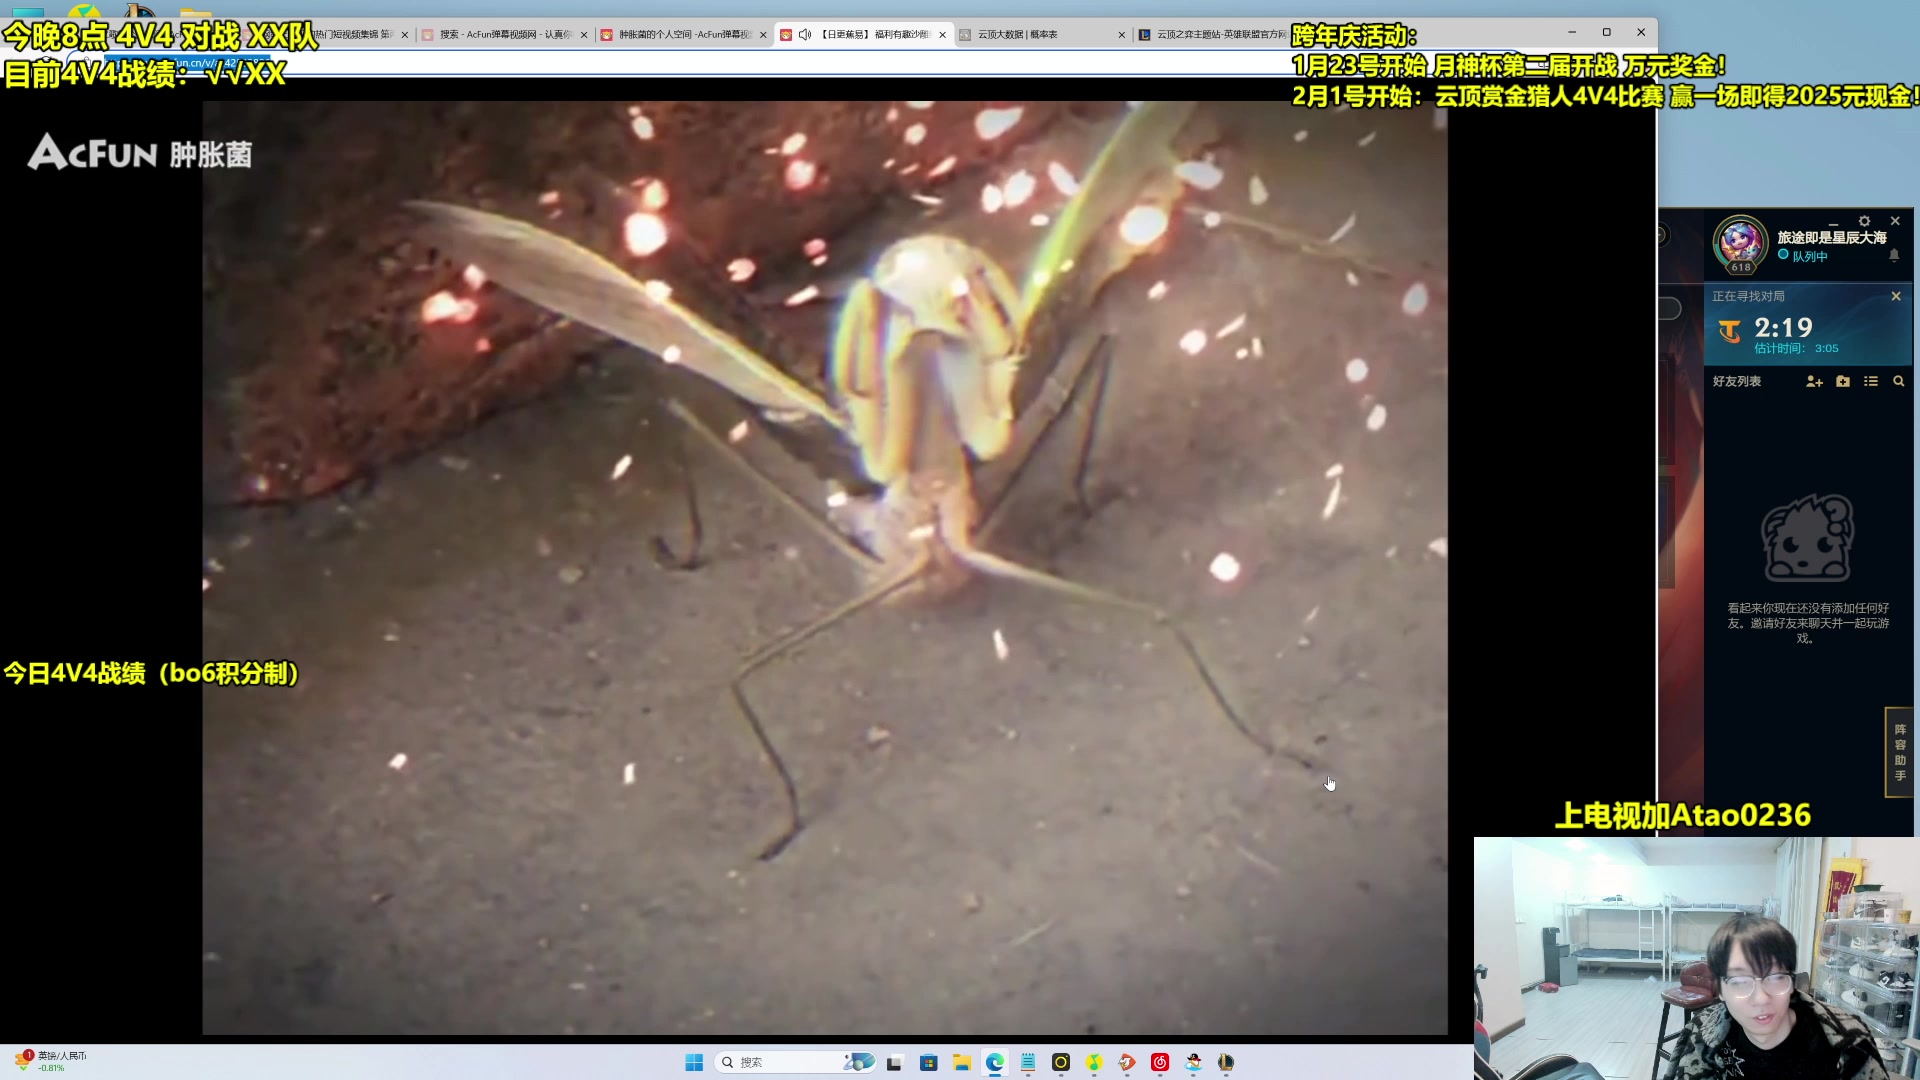Open File Explorer from taskbar
Viewport: 1920px width, 1080px height.
(x=962, y=1062)
